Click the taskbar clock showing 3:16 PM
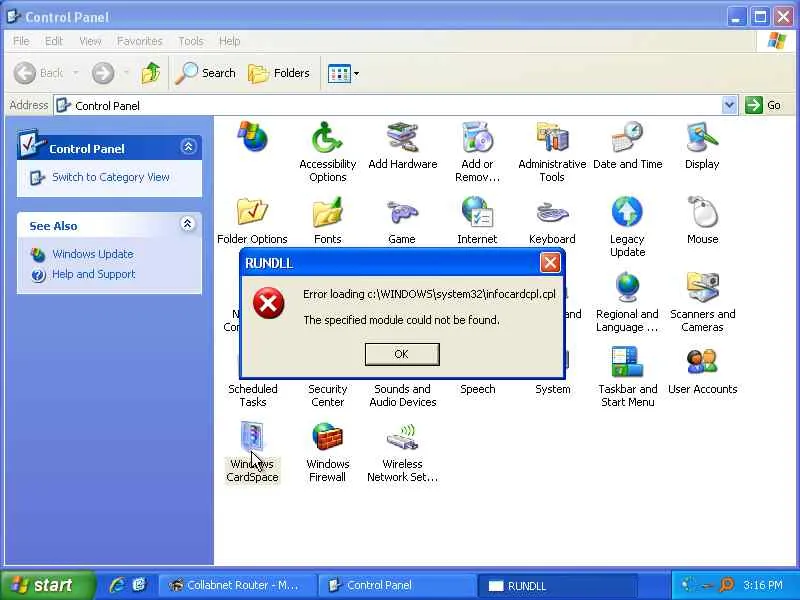Image resolution: width=800 pixels, height=600 pixels. click(x=762, y=585)
